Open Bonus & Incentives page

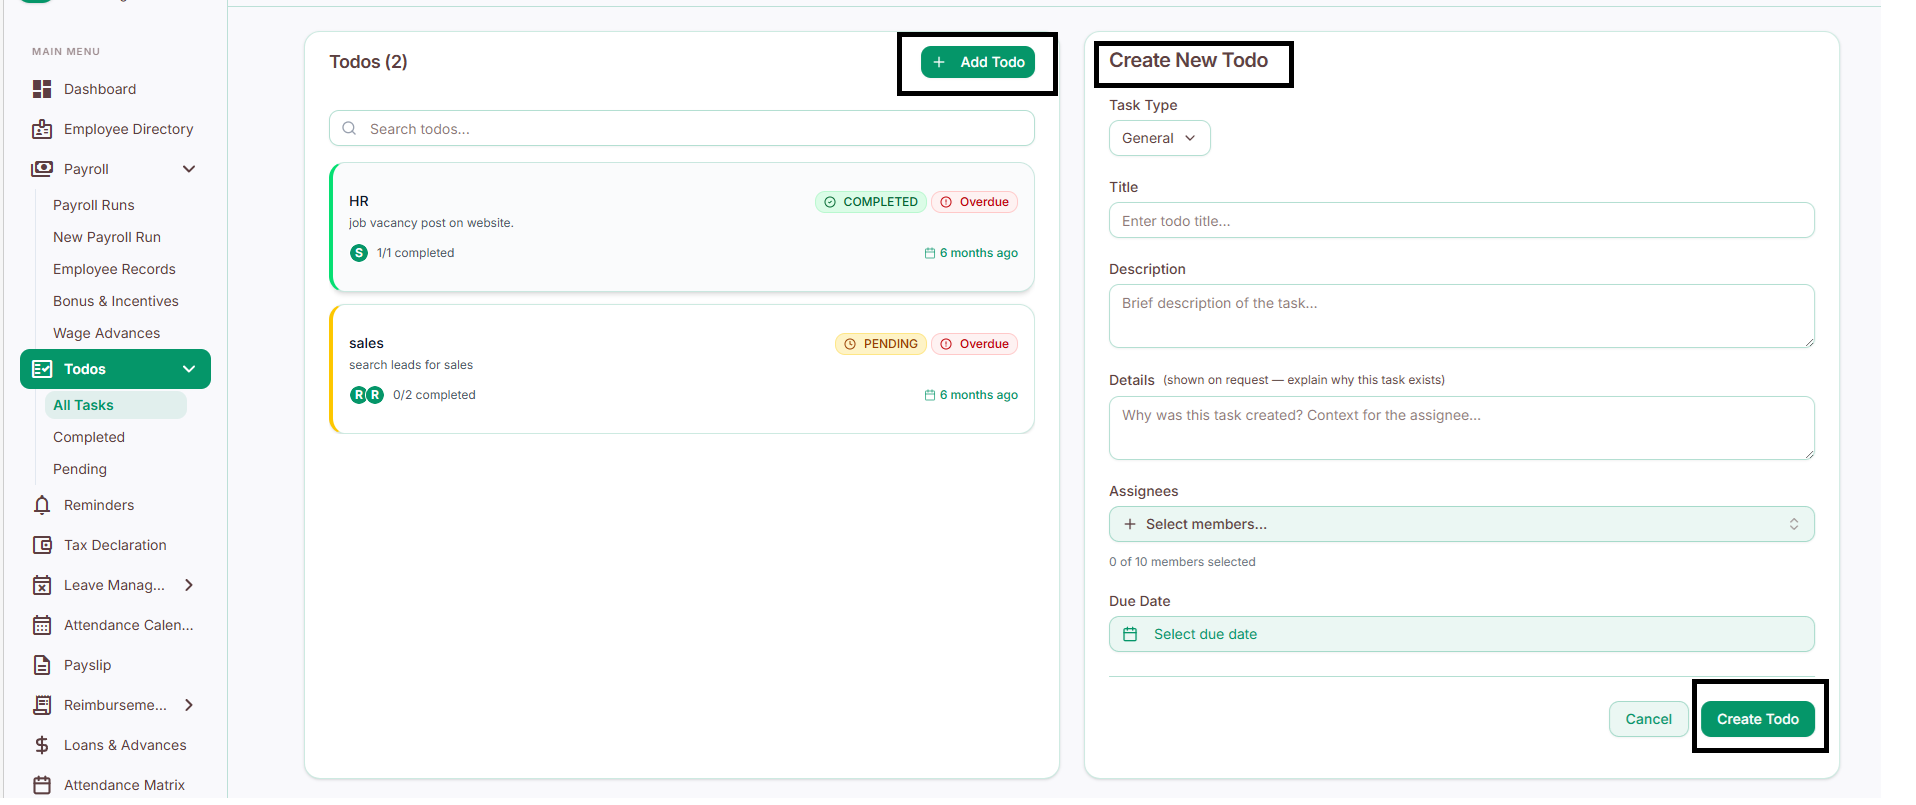[116, 301]
